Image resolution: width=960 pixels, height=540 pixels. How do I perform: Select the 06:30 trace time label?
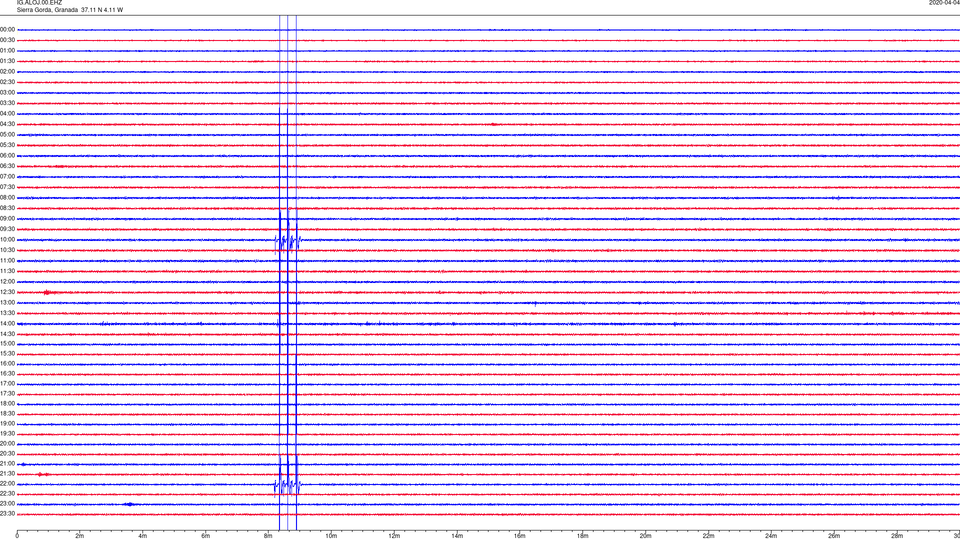[7, 166]
